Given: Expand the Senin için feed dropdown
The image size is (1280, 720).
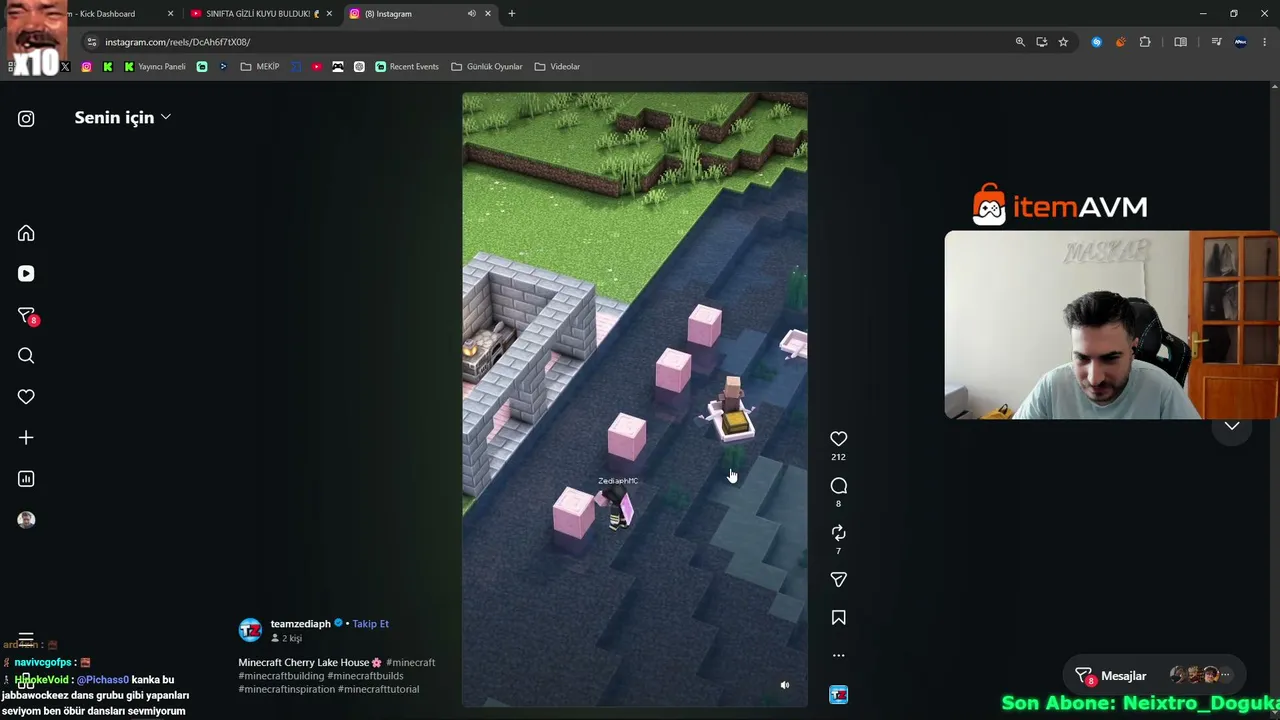Looking at the screenshot, I should 123,118.
